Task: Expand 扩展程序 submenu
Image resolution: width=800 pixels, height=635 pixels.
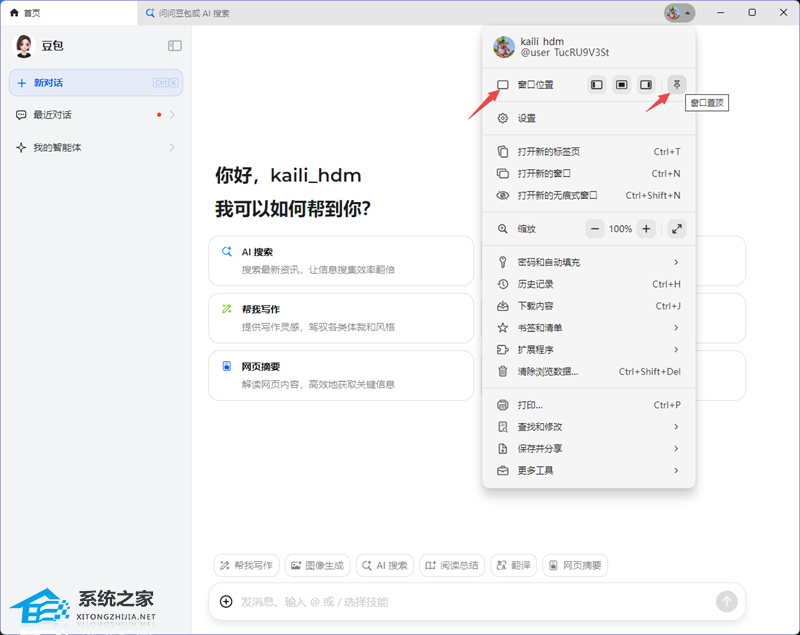Action: (x=589, y=350)
